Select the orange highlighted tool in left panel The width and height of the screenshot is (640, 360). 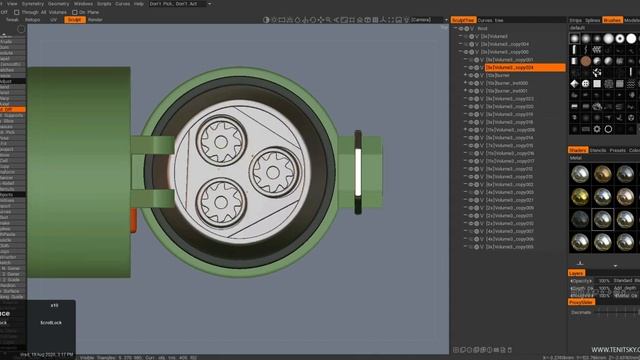[13, 109]
